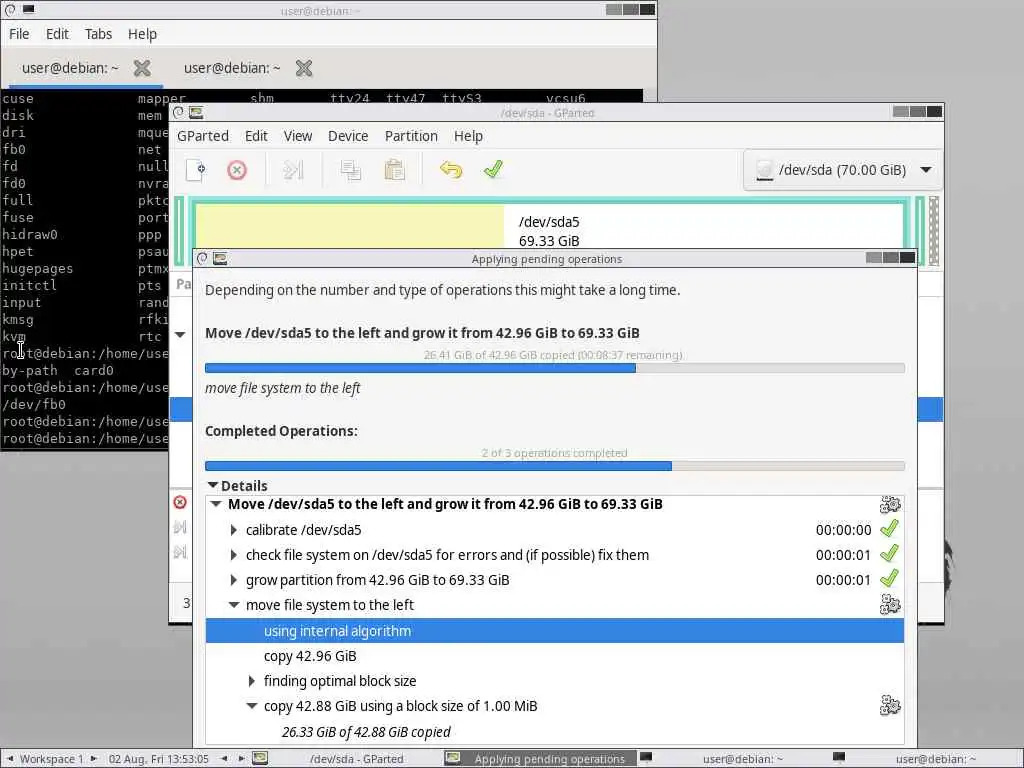Click Applying pending operations taskbar button
1024x768 pixels.
click(539, 759)
